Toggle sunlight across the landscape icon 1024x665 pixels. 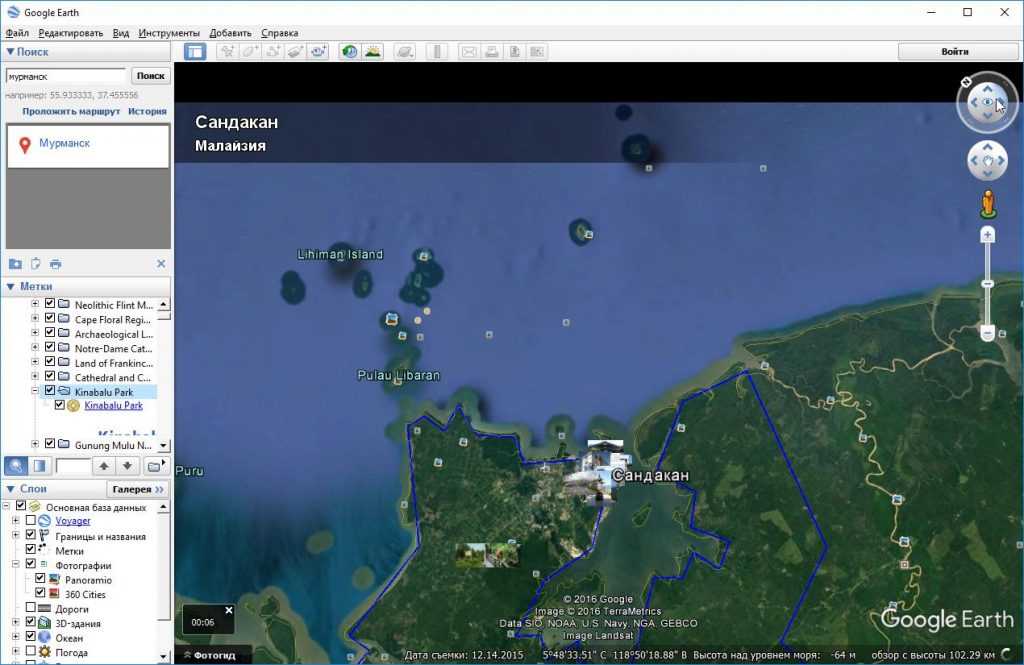pyautogui.click(x=373, y=52)
